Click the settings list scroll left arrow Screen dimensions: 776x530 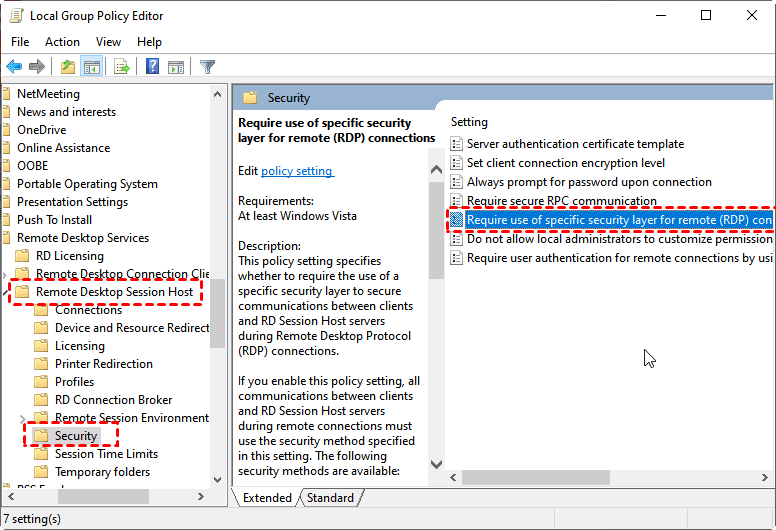click(453, 478)
